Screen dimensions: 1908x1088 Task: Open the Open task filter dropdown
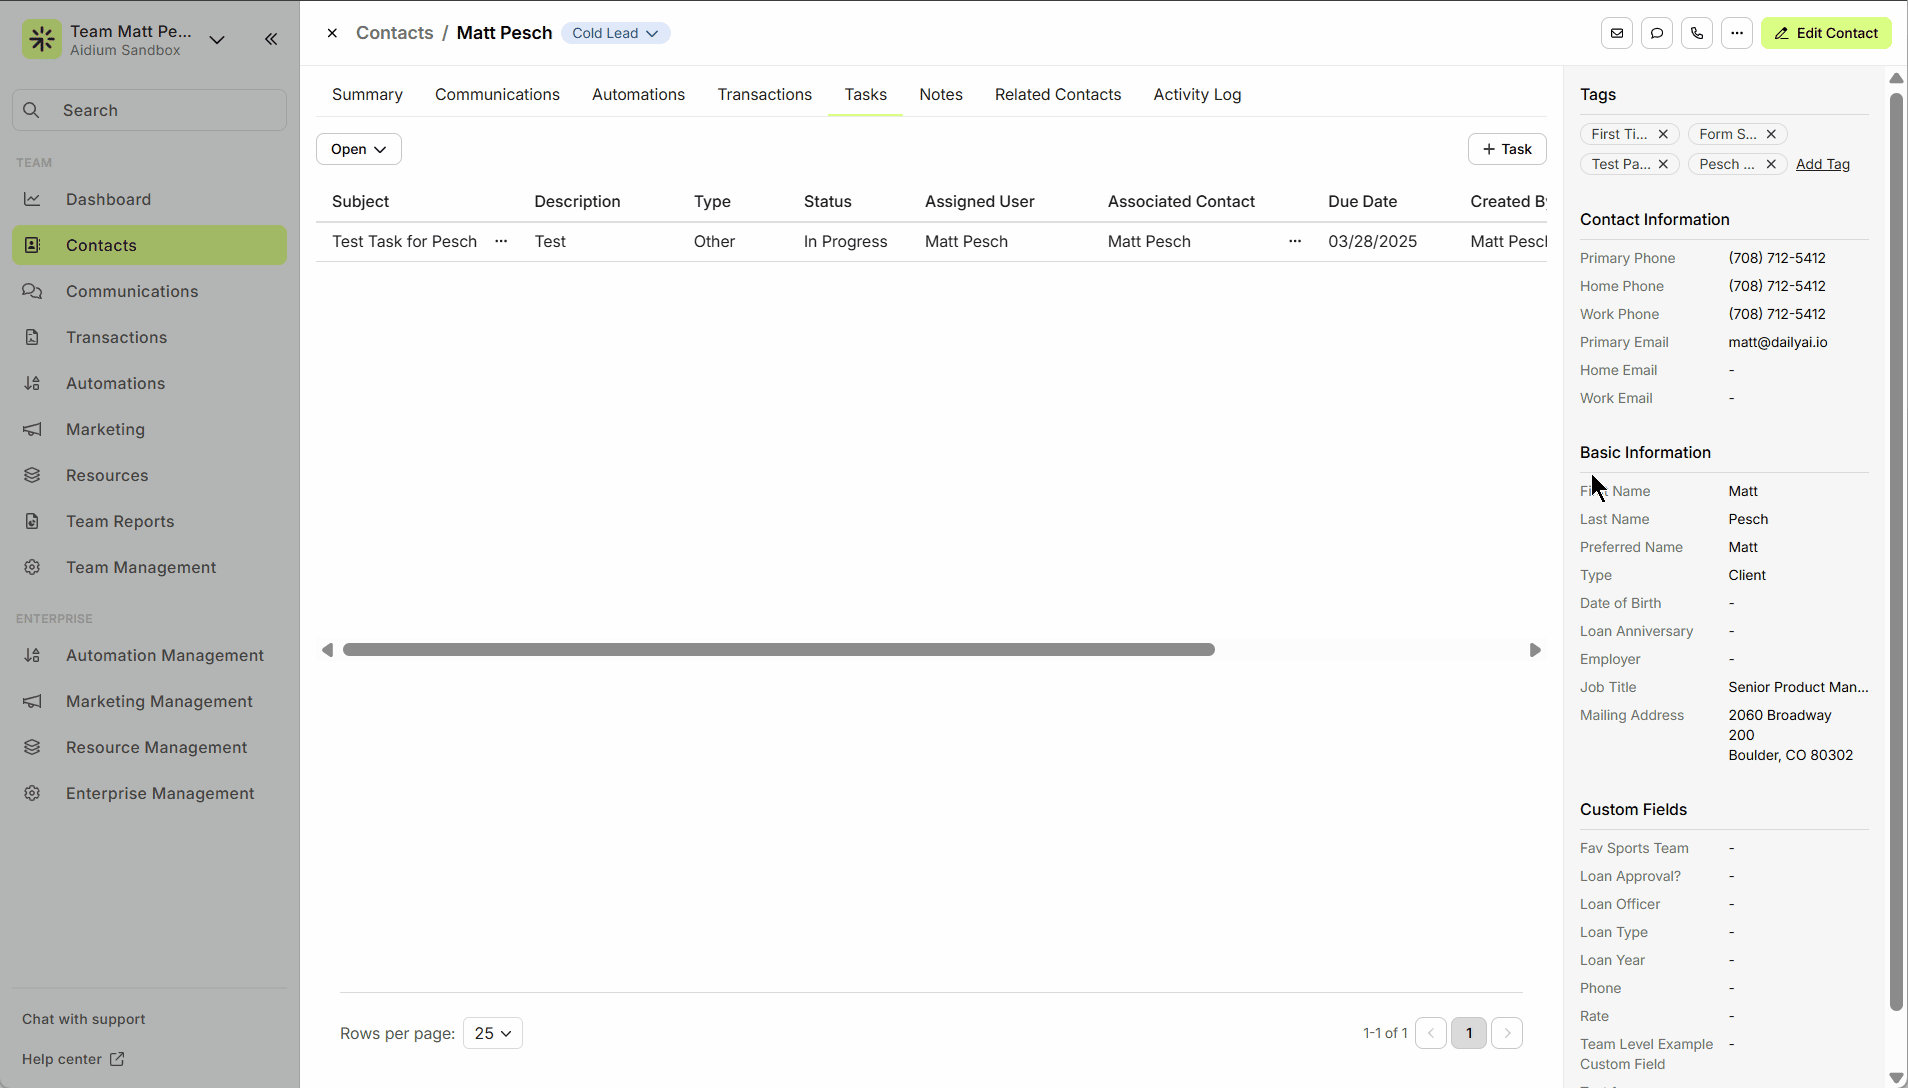point(358,149)
